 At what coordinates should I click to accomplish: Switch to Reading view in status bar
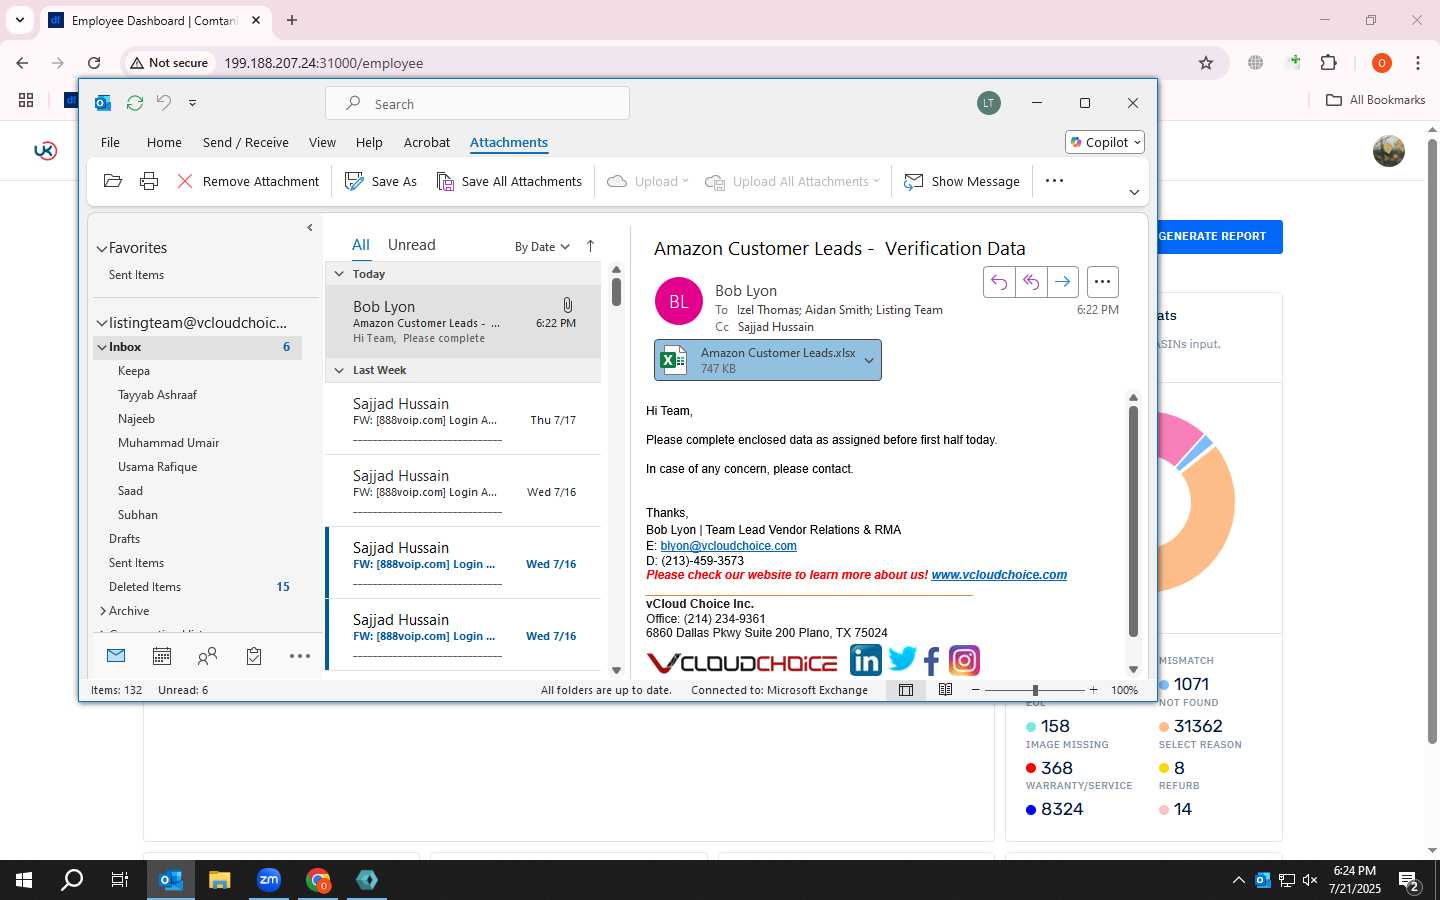click(x=945, y=690)
